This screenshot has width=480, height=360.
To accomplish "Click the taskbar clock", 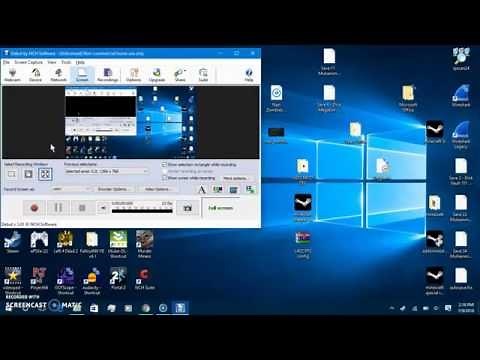I will [x=466, y=308].
